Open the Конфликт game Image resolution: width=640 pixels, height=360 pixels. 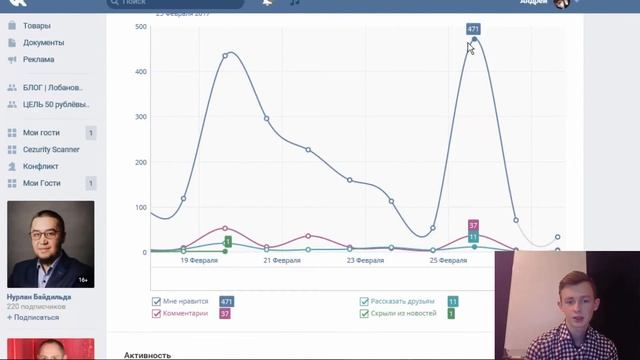tap(40, 166)
